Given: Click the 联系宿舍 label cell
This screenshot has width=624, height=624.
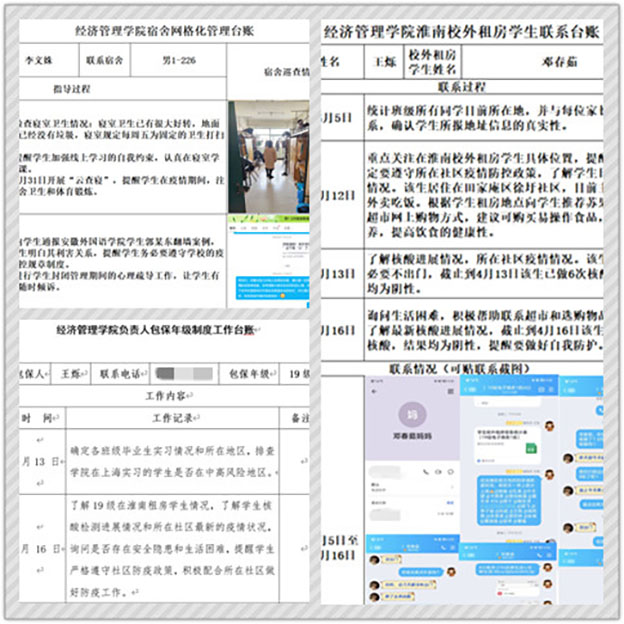Looking at the screenshot, I should click(104, 59).
